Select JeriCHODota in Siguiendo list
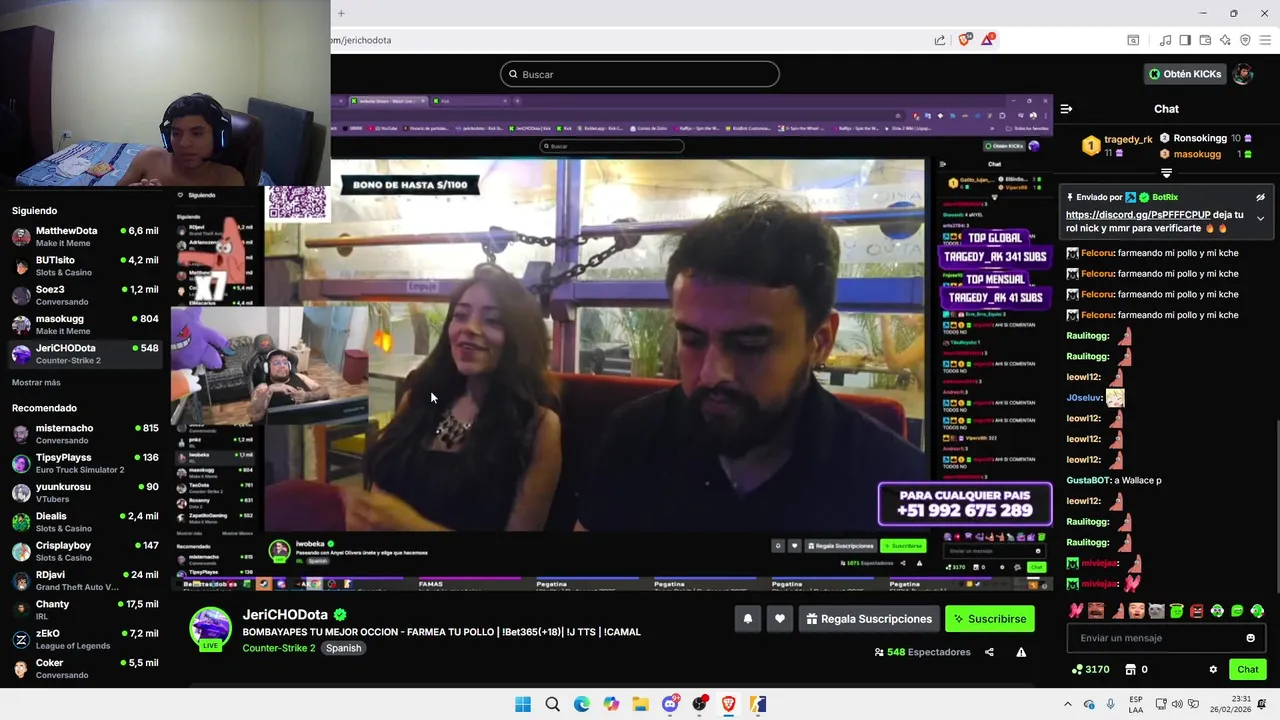This screenshot has width=1280, height=720. click(x=84, y=354)
